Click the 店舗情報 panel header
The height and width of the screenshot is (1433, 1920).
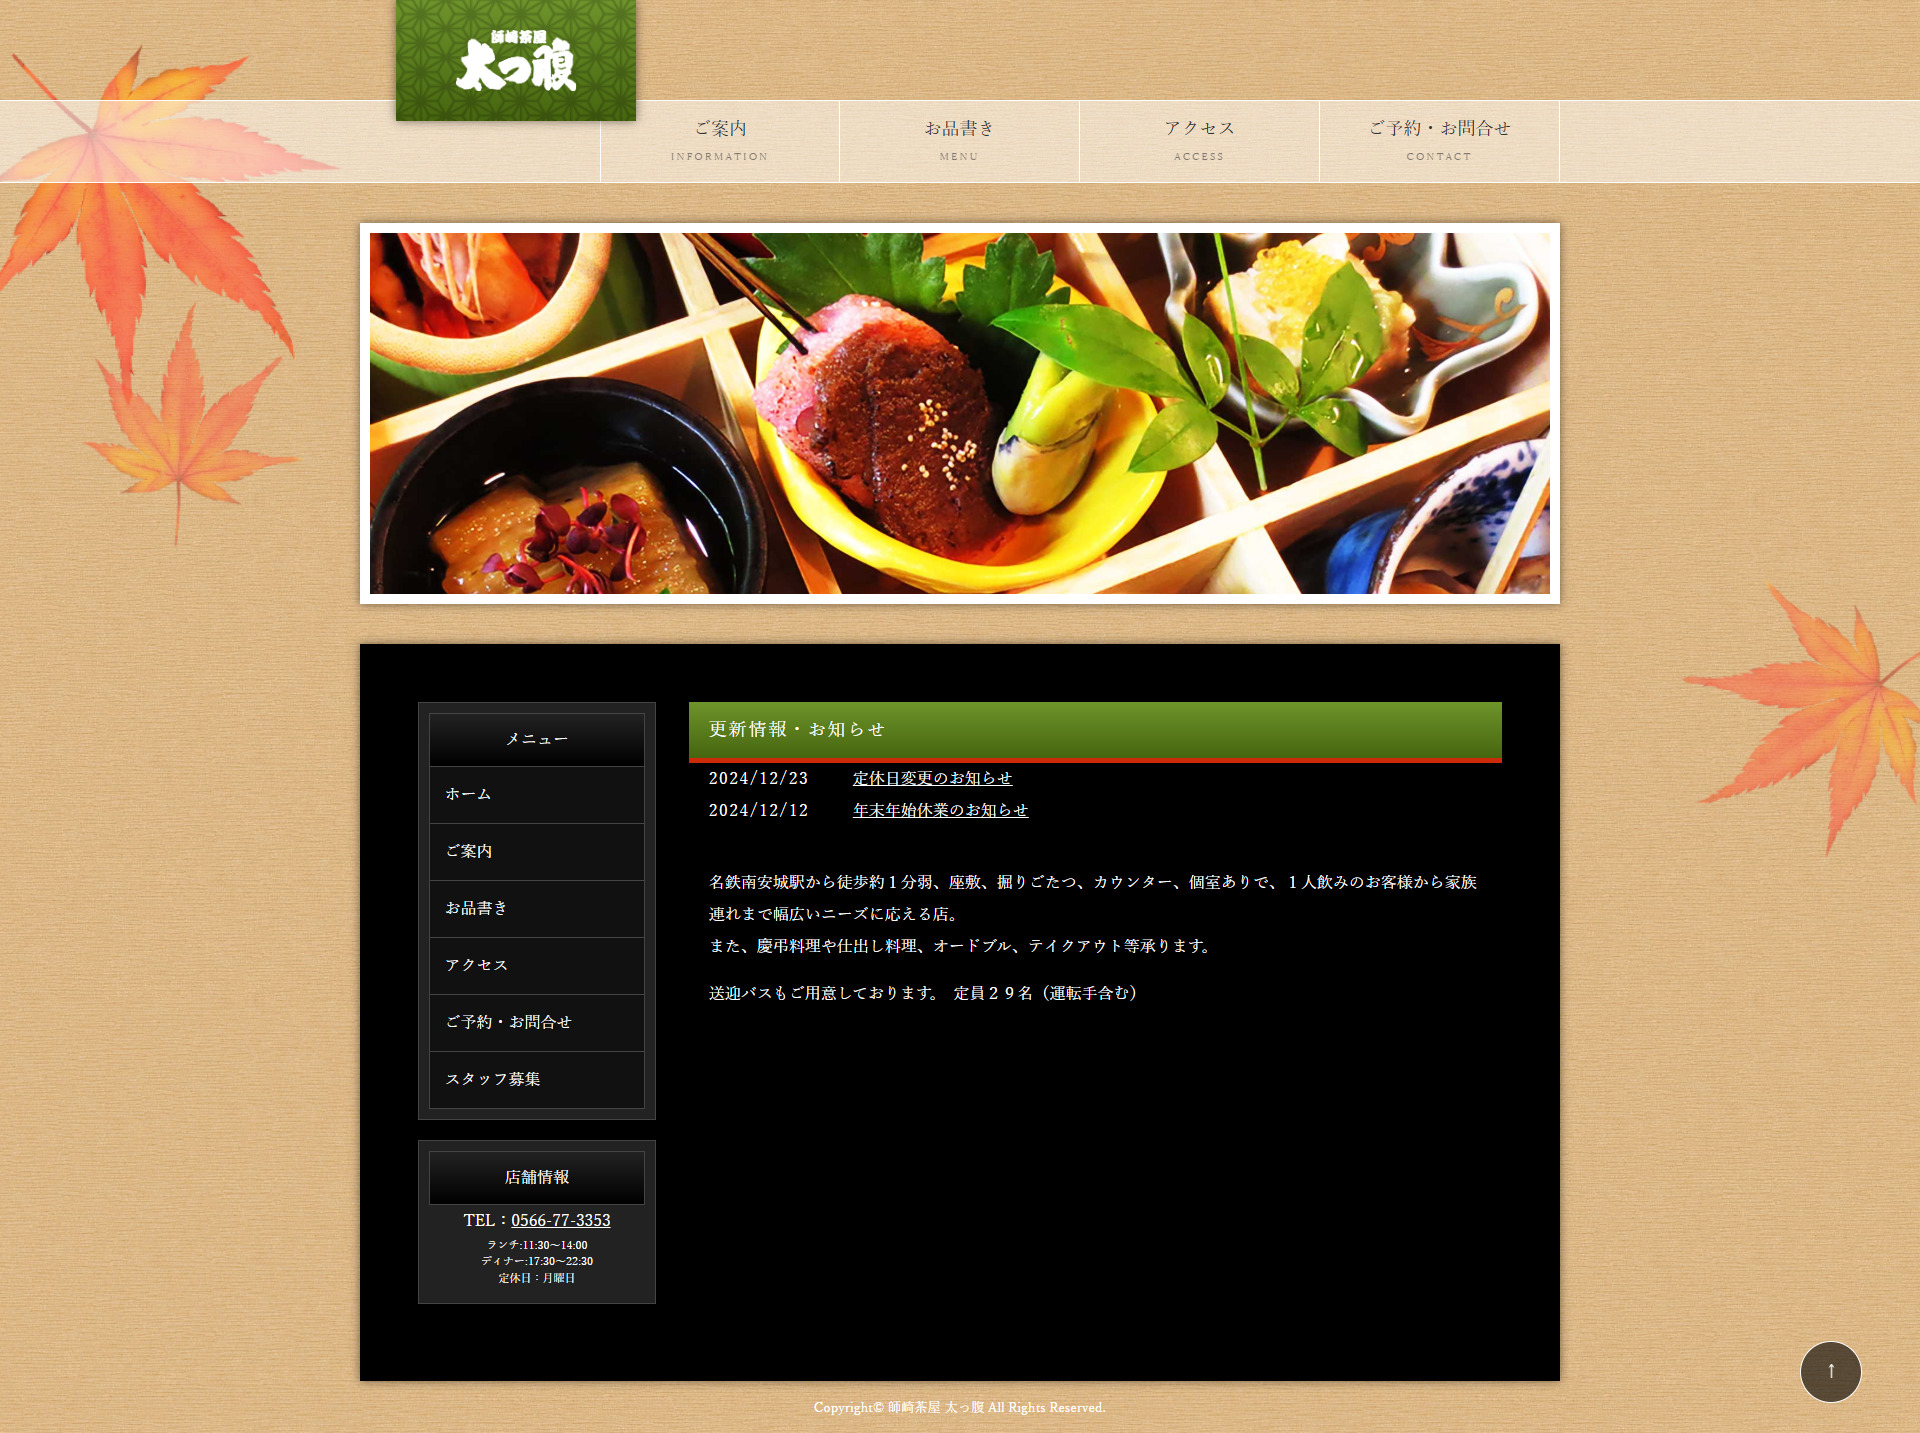click(536, 1177)
